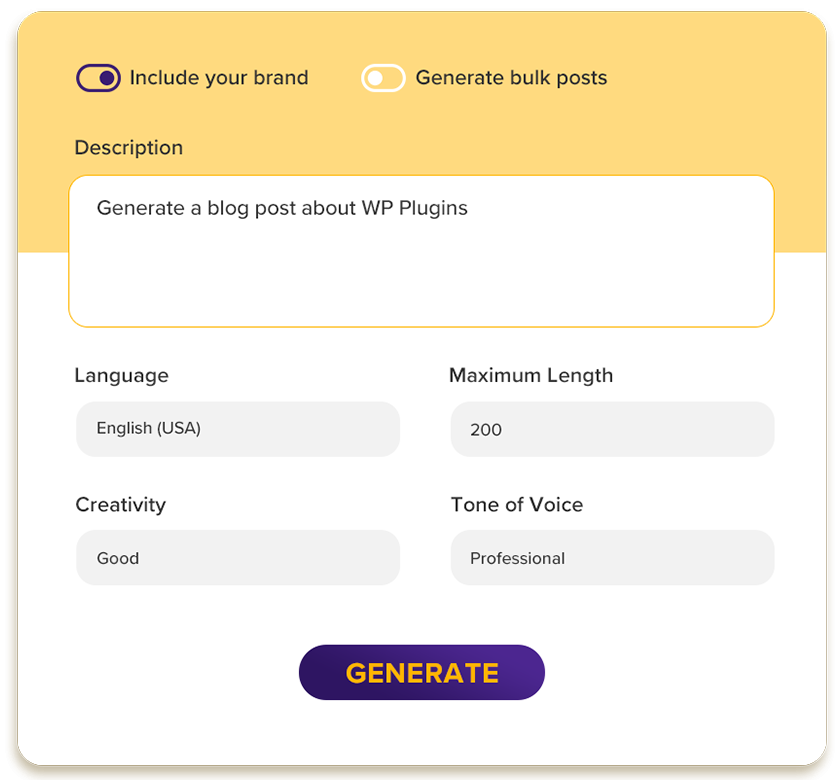The height and width of the screenshot is (780, 840).
Task: Click the word 'blog' in the description text
Action: point(227,208)
